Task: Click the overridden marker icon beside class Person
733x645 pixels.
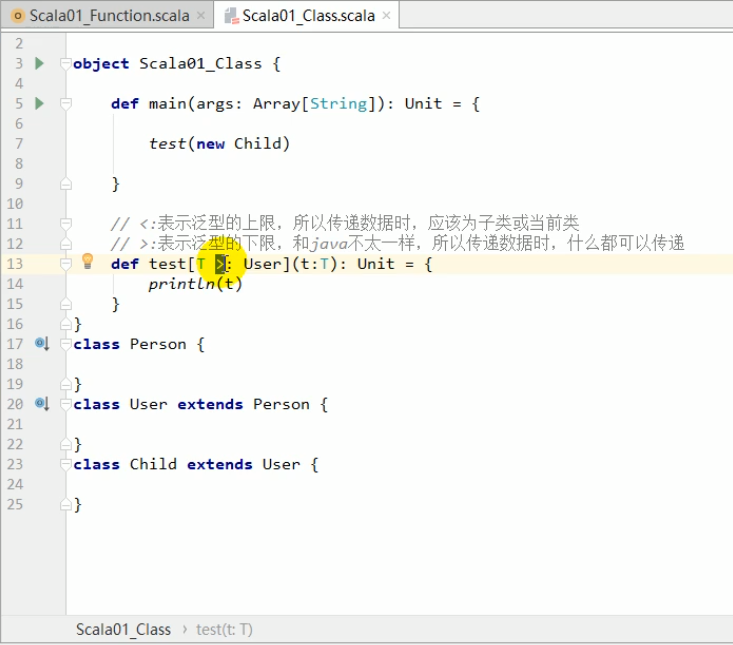Action: pos(42,344)
